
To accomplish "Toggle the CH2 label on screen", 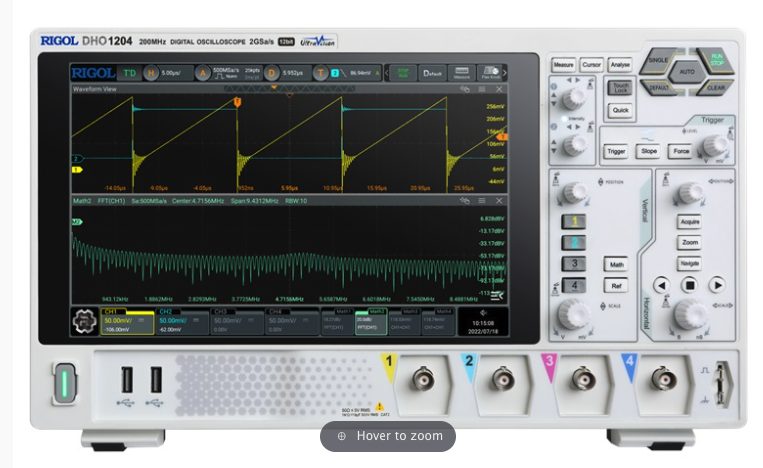I will (166, 312).
